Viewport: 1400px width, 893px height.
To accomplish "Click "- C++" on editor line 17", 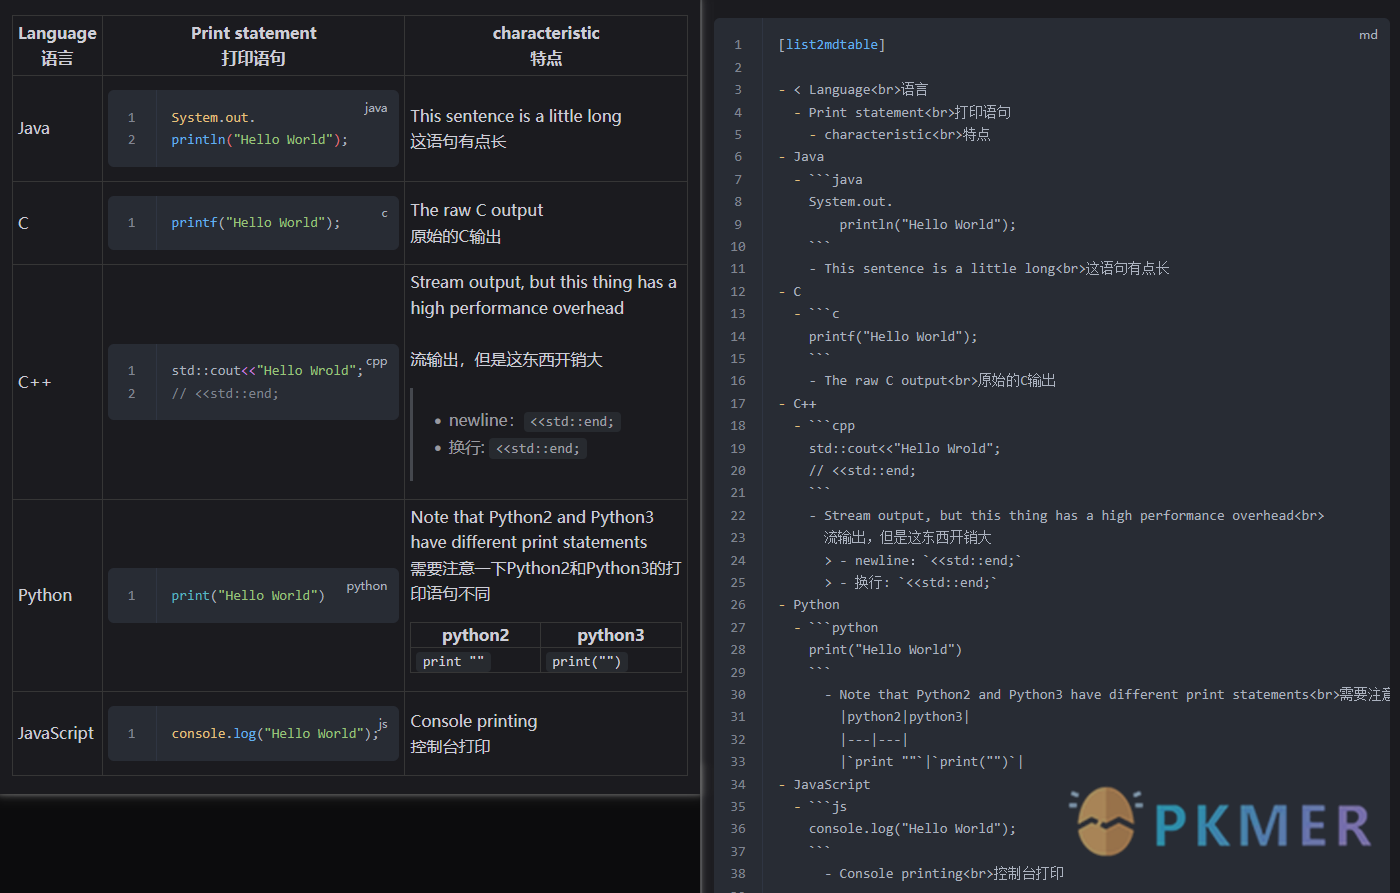I will [x=798, y=404].
